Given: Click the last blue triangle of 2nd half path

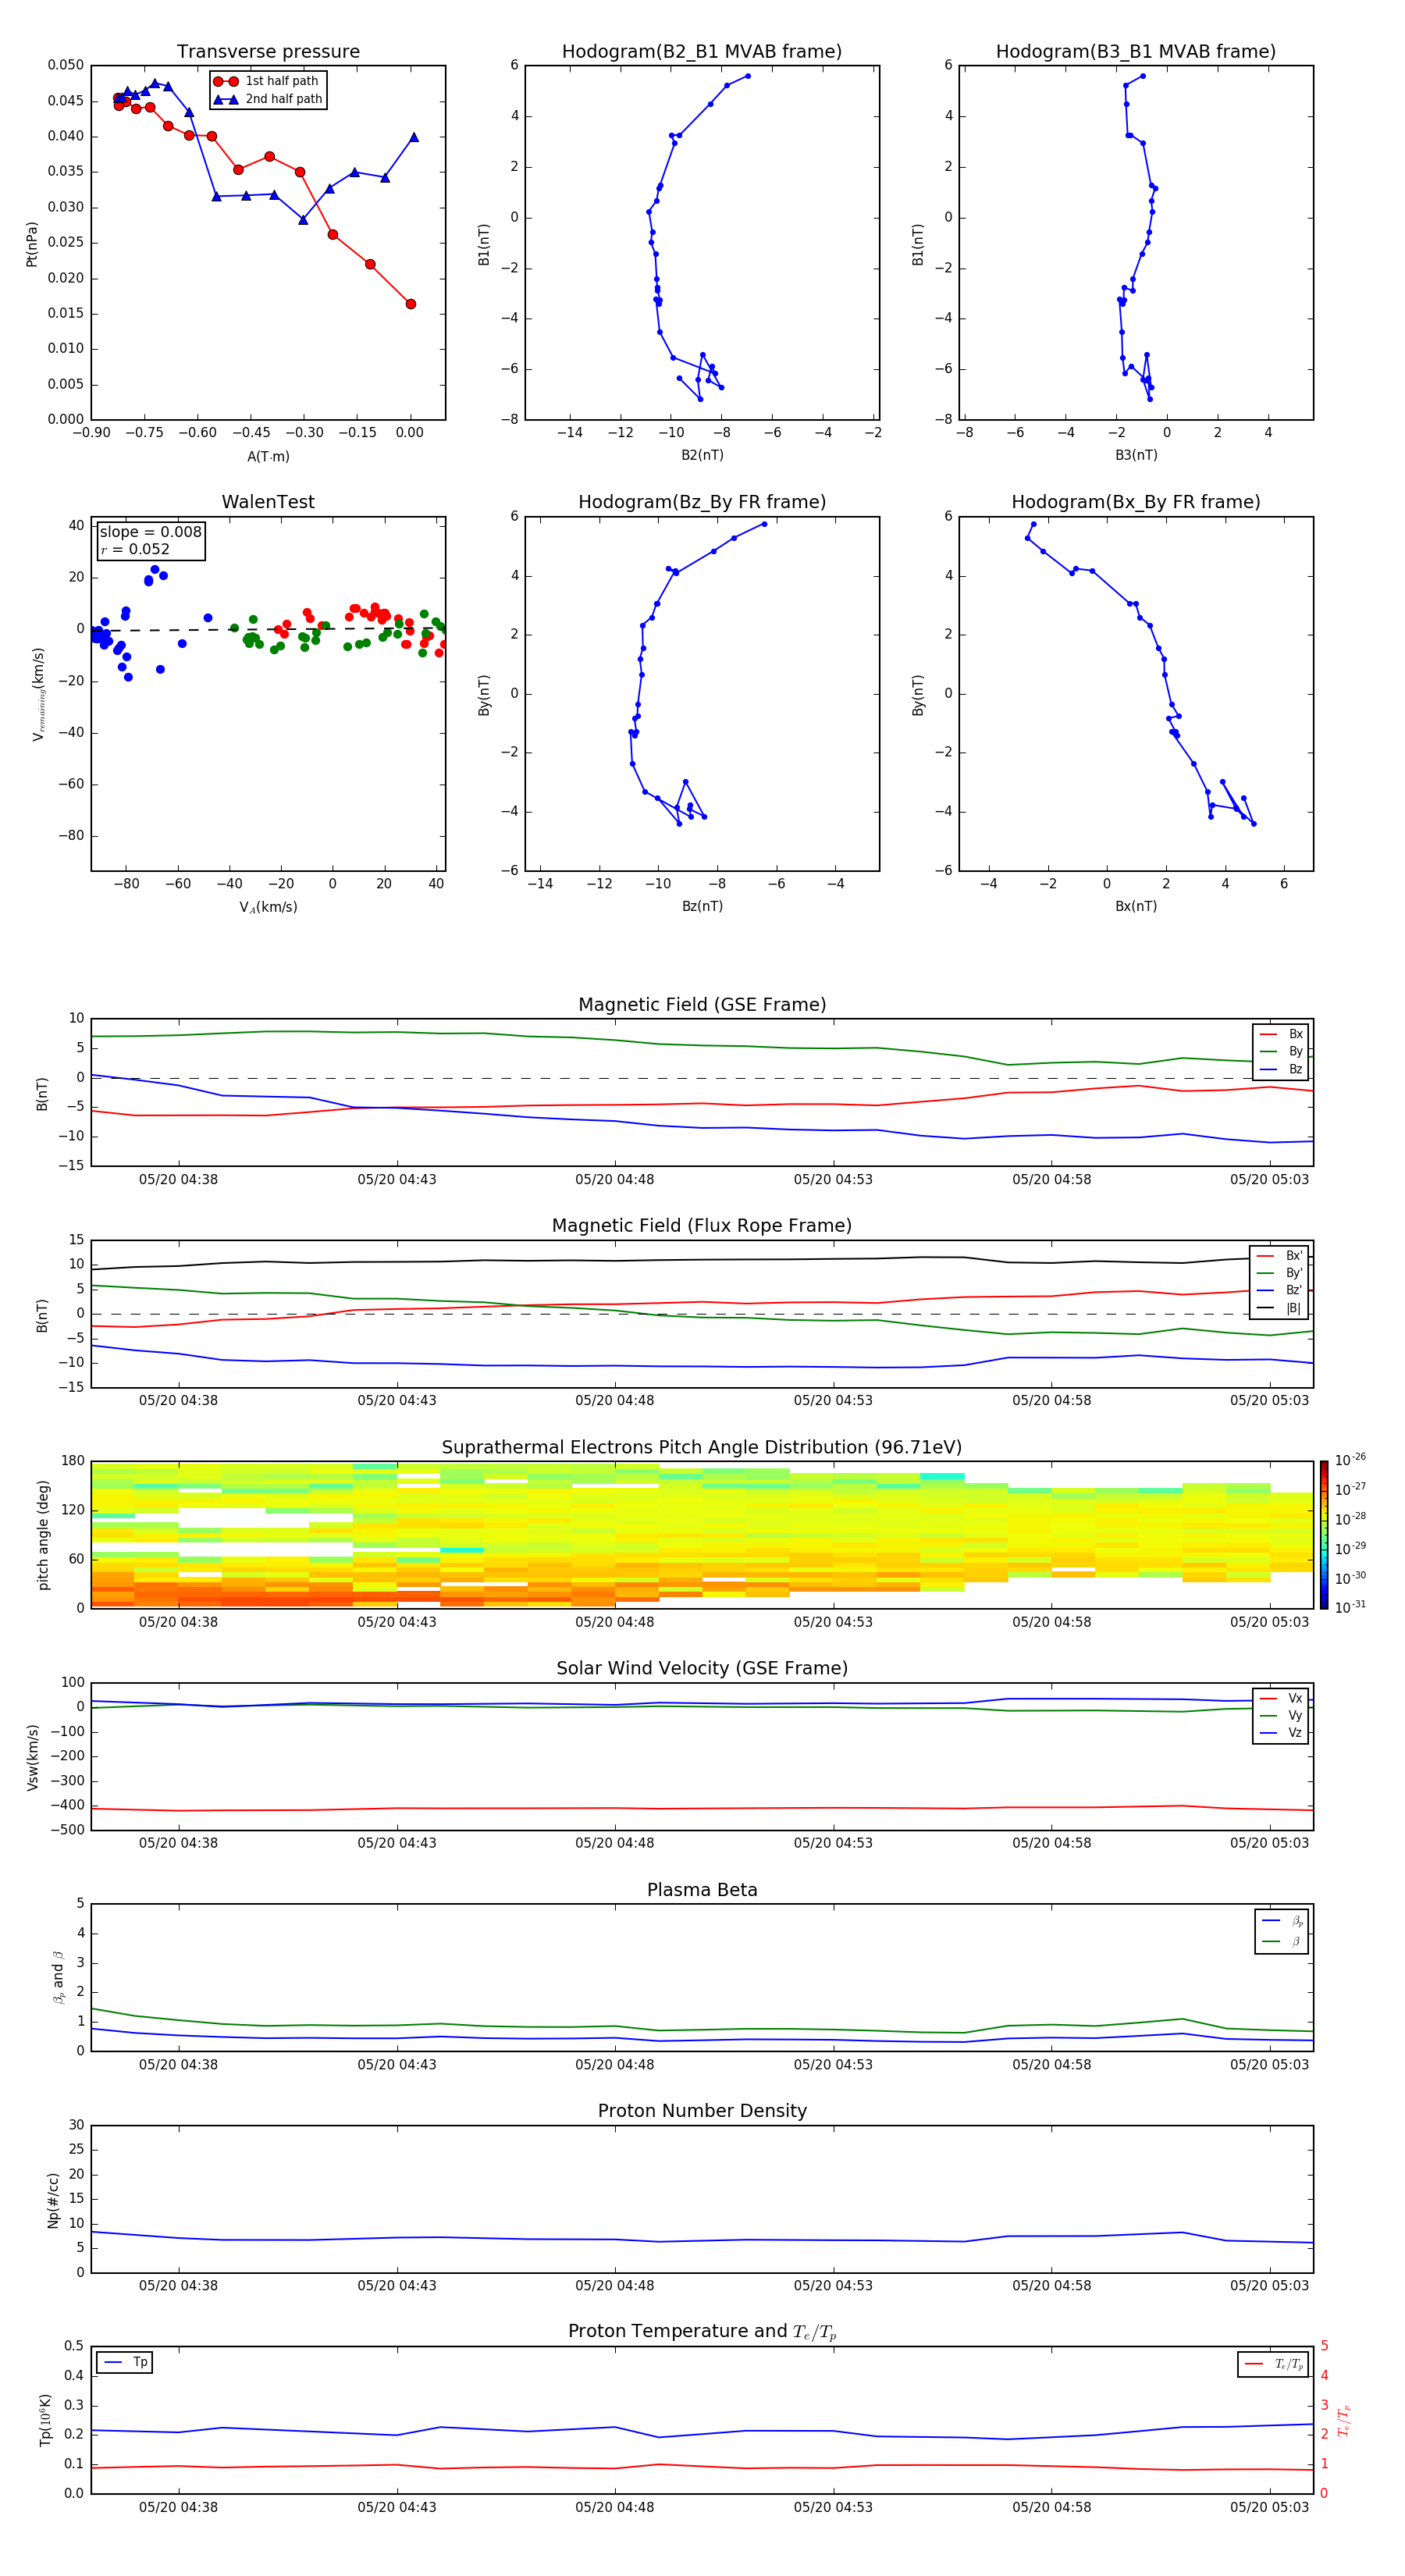Looking at the screenshot, I should (413, 137).
